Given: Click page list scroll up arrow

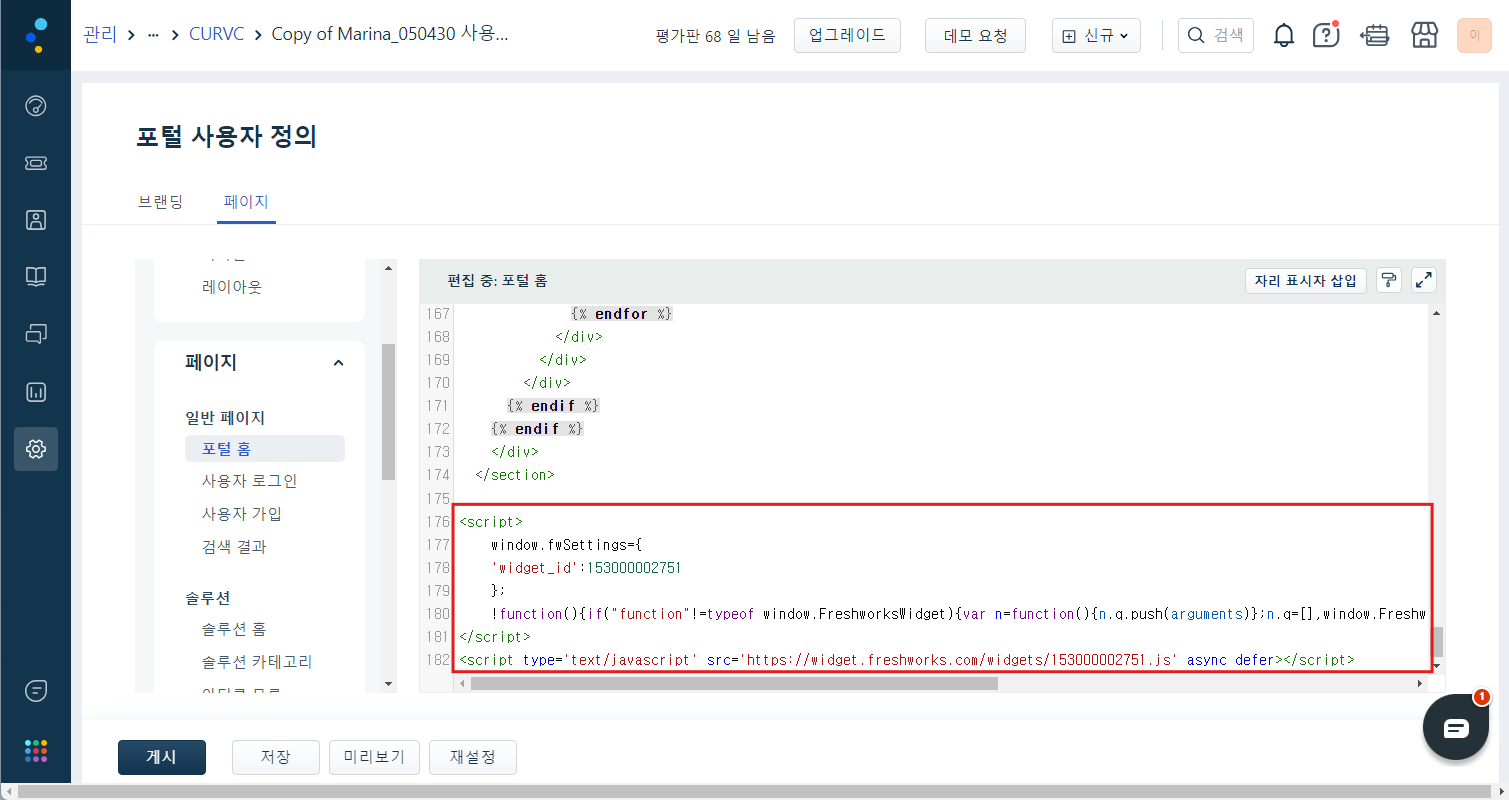Looking at the screenshot, I should pyautogui.click(x=389, y=267).
